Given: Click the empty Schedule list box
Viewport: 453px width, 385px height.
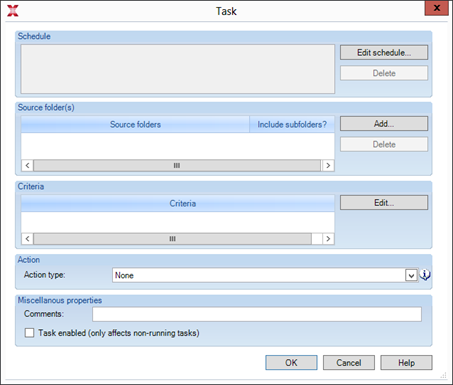Looking at the screenshot, I should (178, 69).
